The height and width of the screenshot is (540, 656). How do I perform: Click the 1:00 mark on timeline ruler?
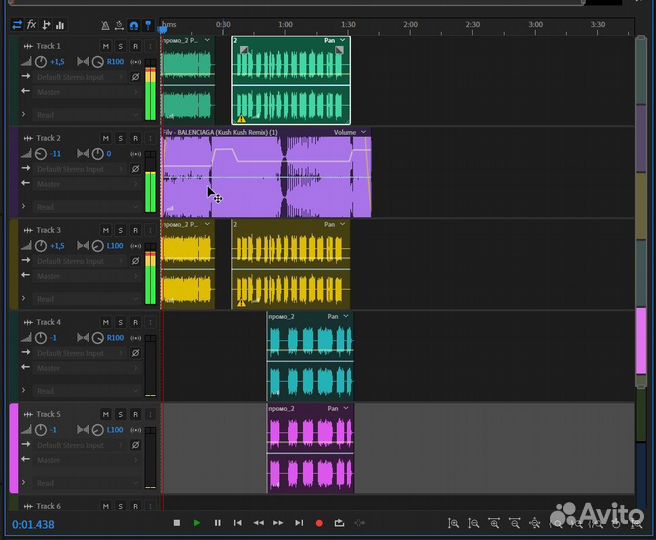point(285,24)
